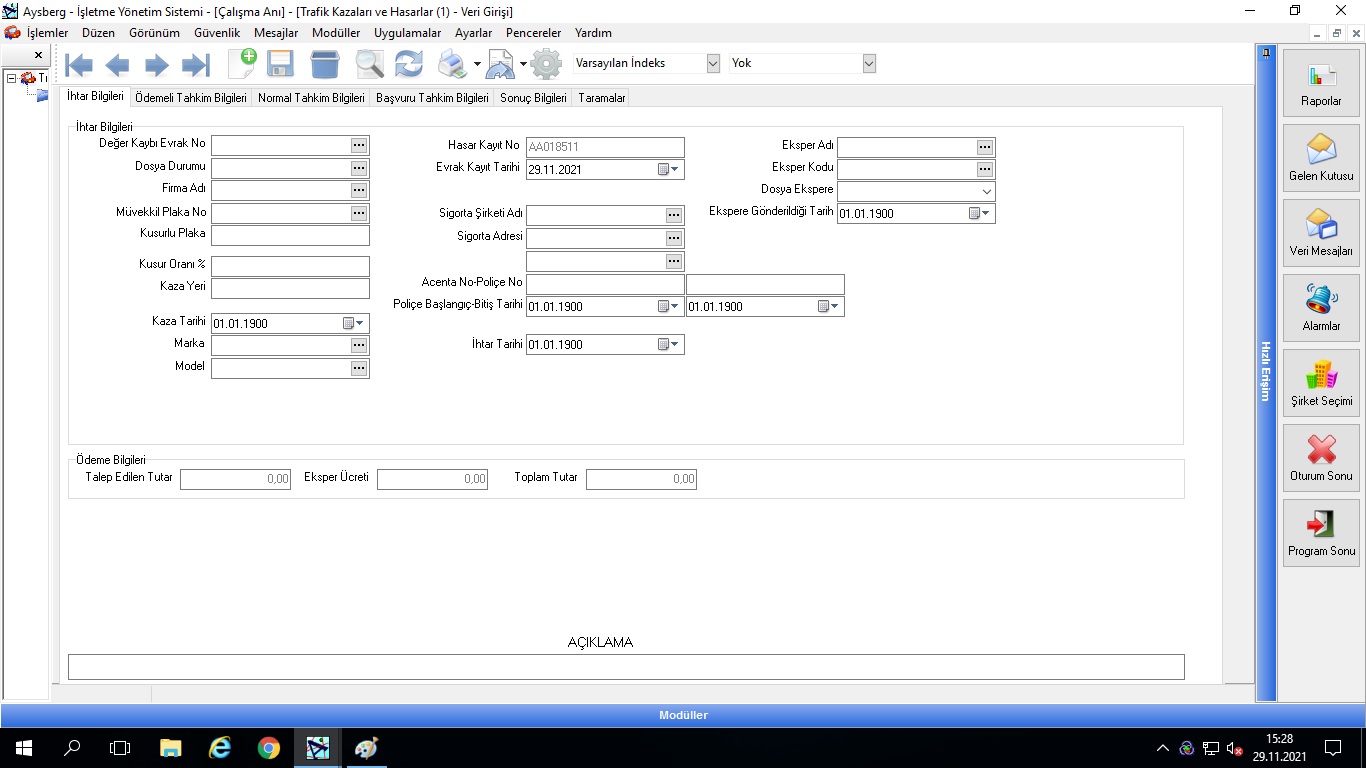This screenshot has height=768, width=1366.
Task: Click the delete trash bin icon
Action: (325, 65)
